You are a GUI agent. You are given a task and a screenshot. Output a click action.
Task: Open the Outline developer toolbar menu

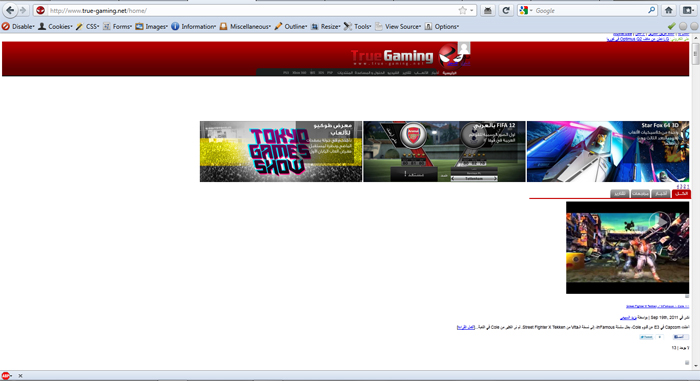click(x=291, y=27)
